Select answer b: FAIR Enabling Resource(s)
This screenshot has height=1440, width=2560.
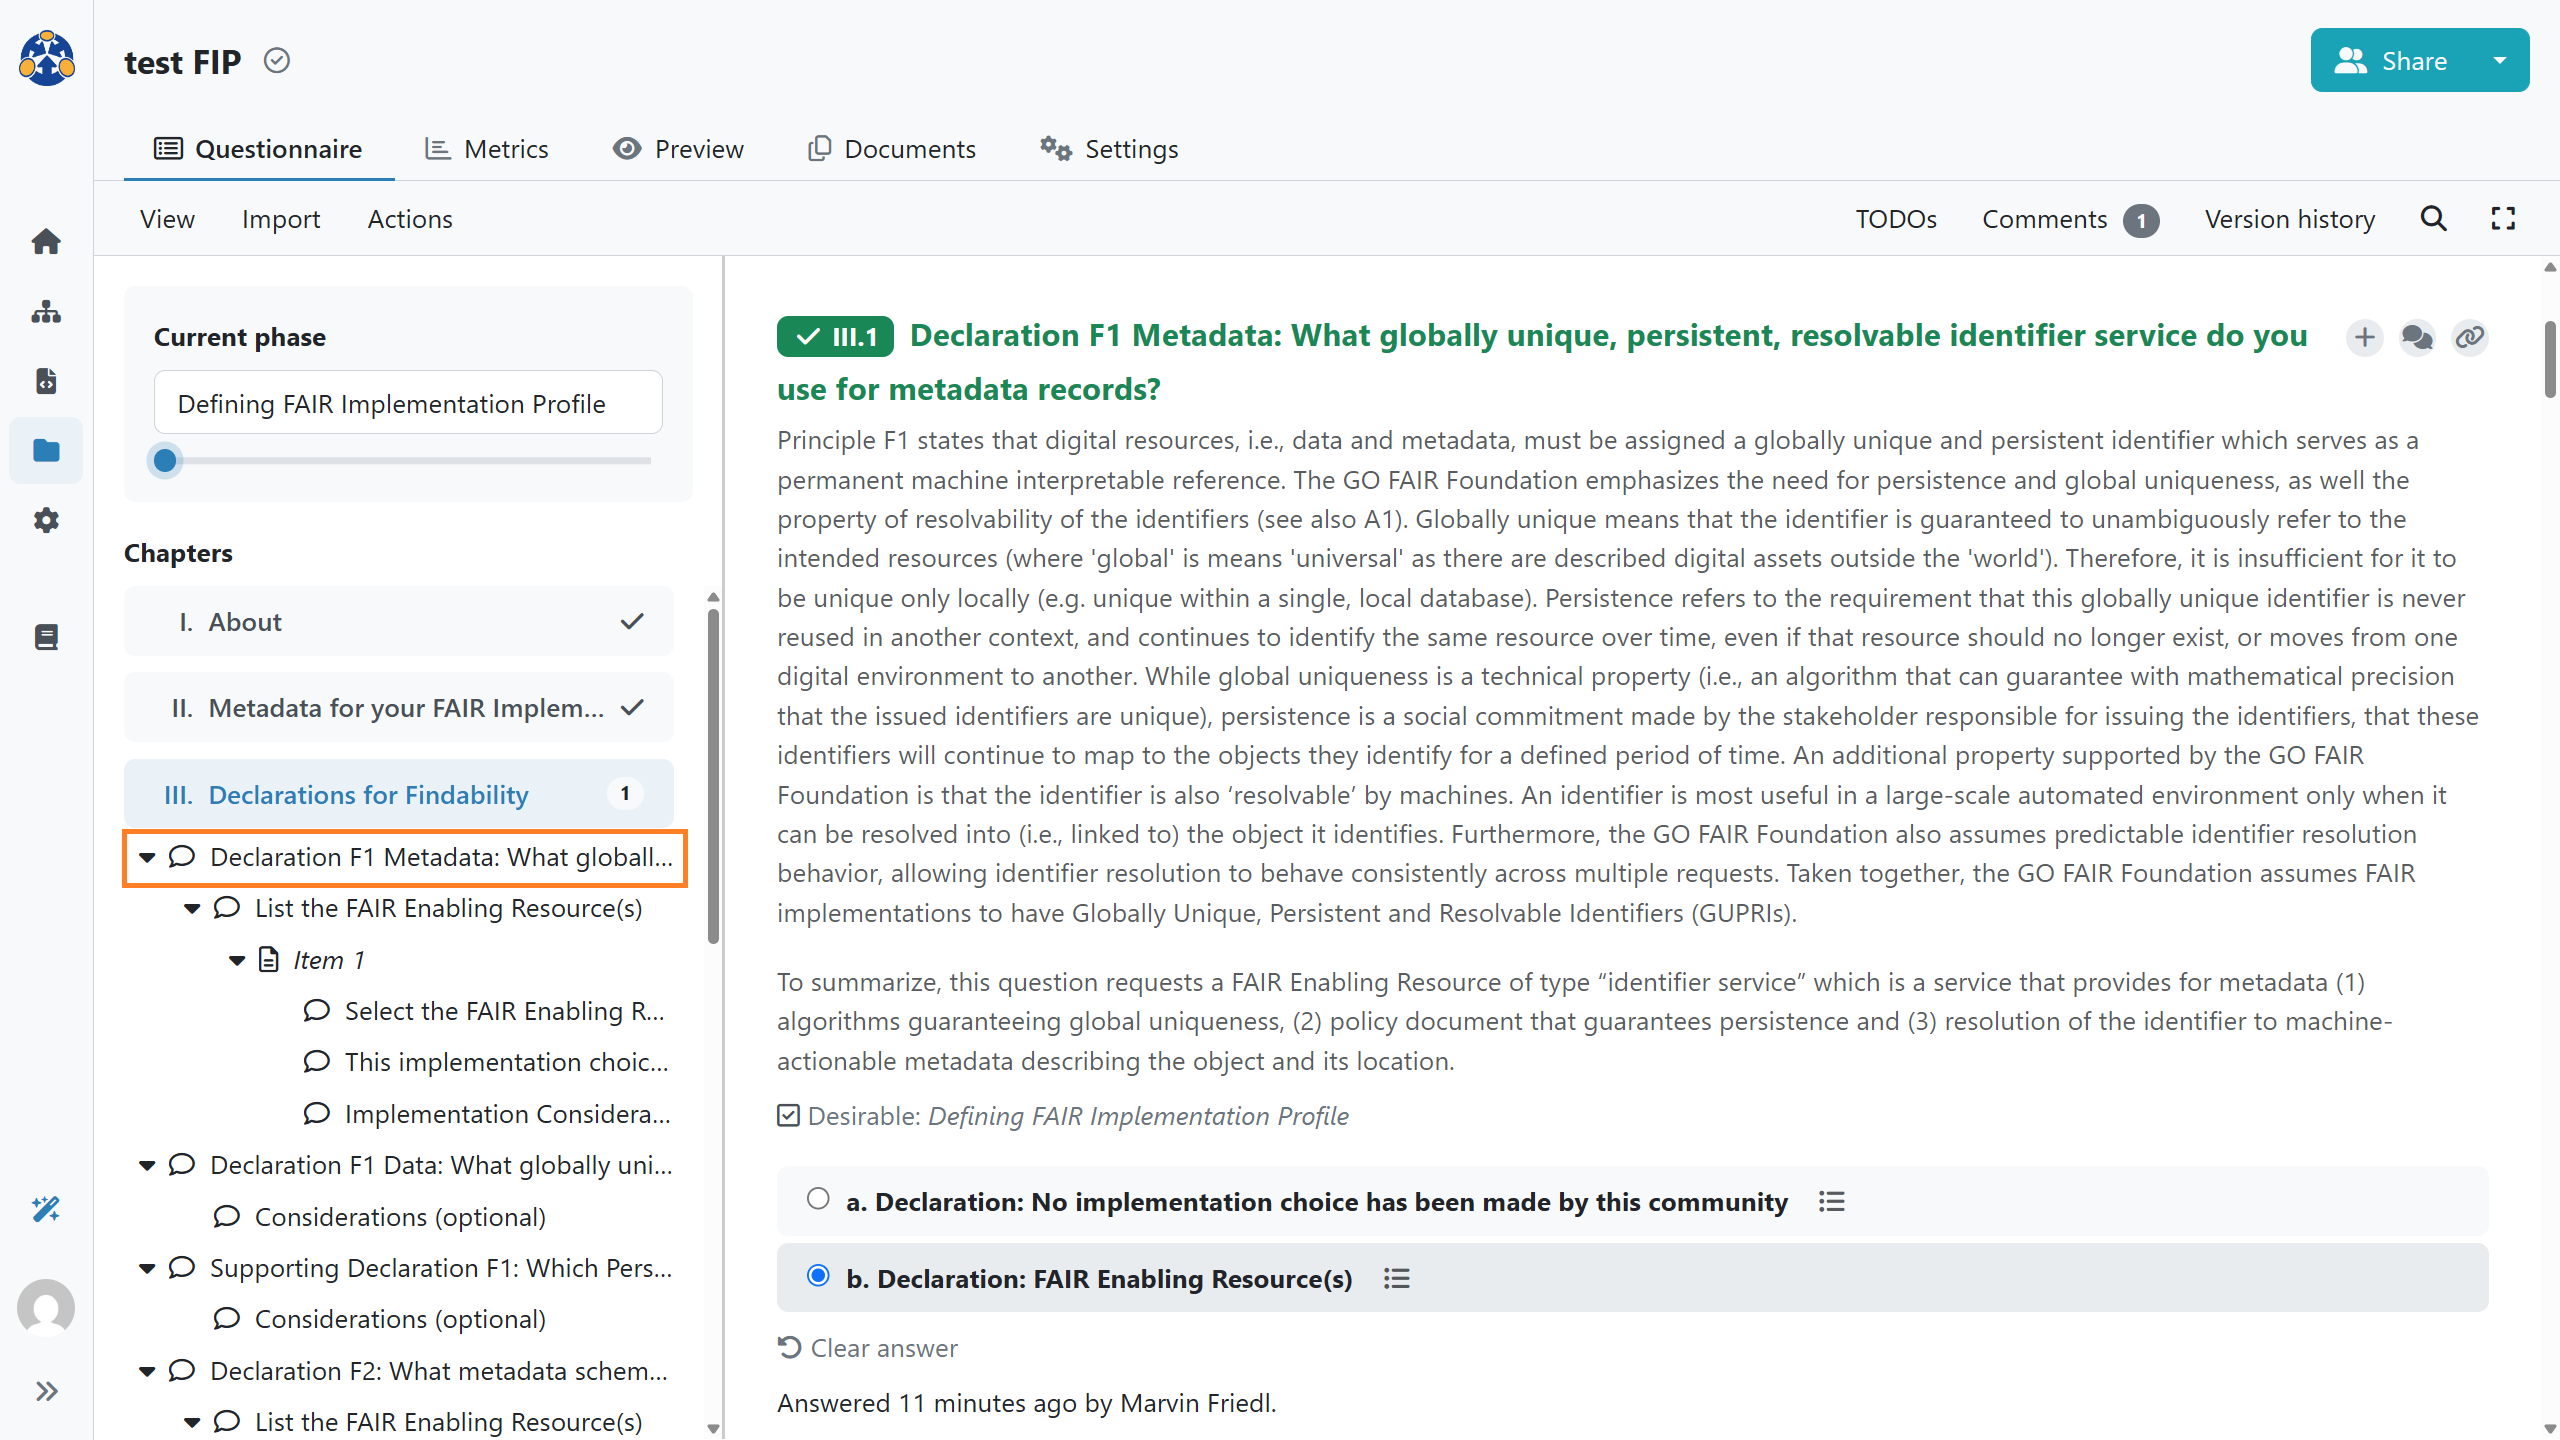(x=818, y=1275)
